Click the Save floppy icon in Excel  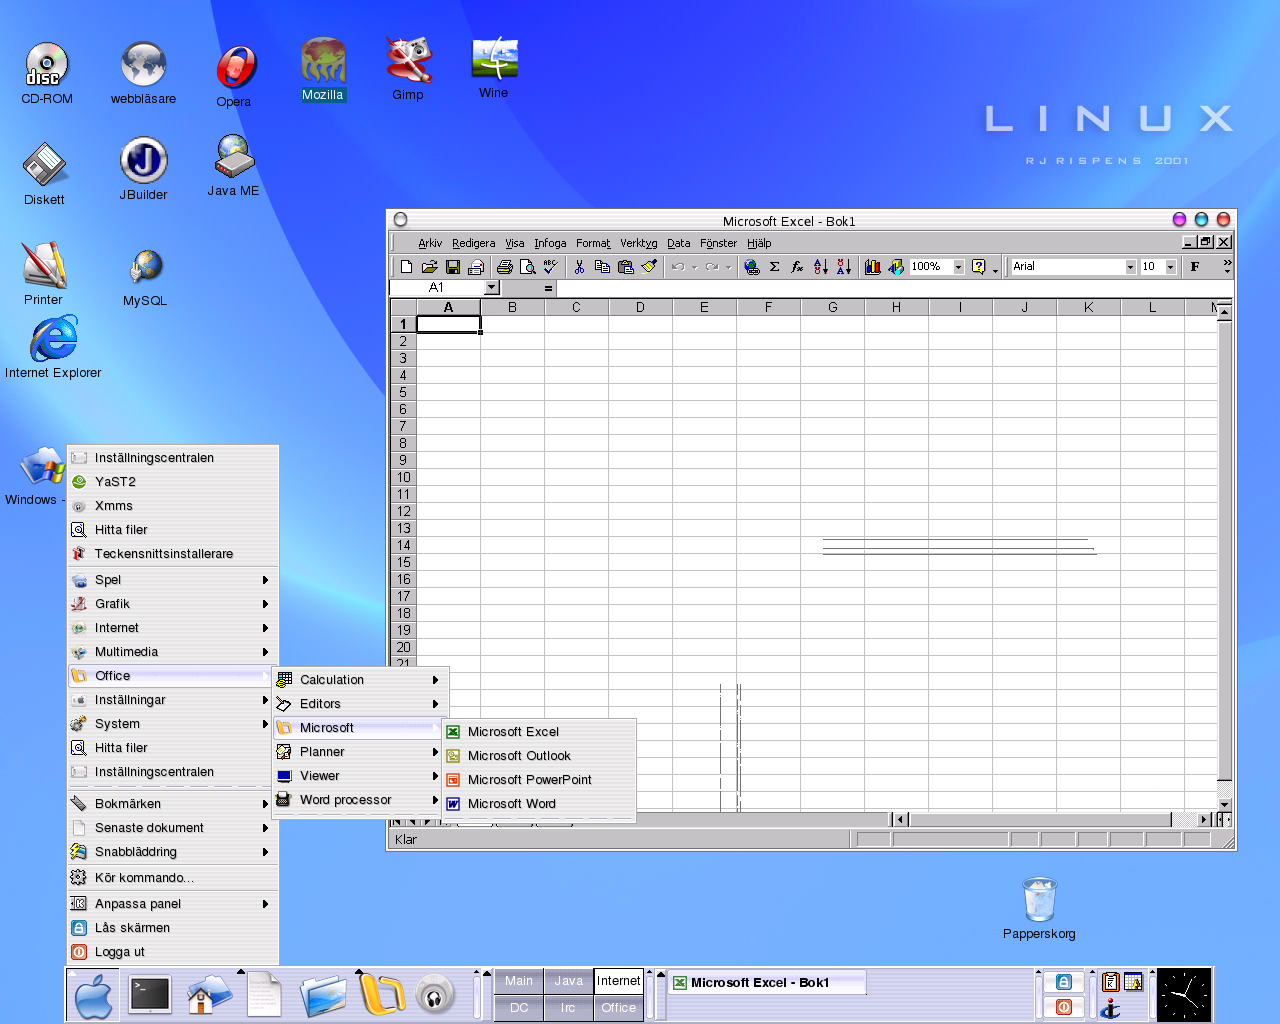453,267
